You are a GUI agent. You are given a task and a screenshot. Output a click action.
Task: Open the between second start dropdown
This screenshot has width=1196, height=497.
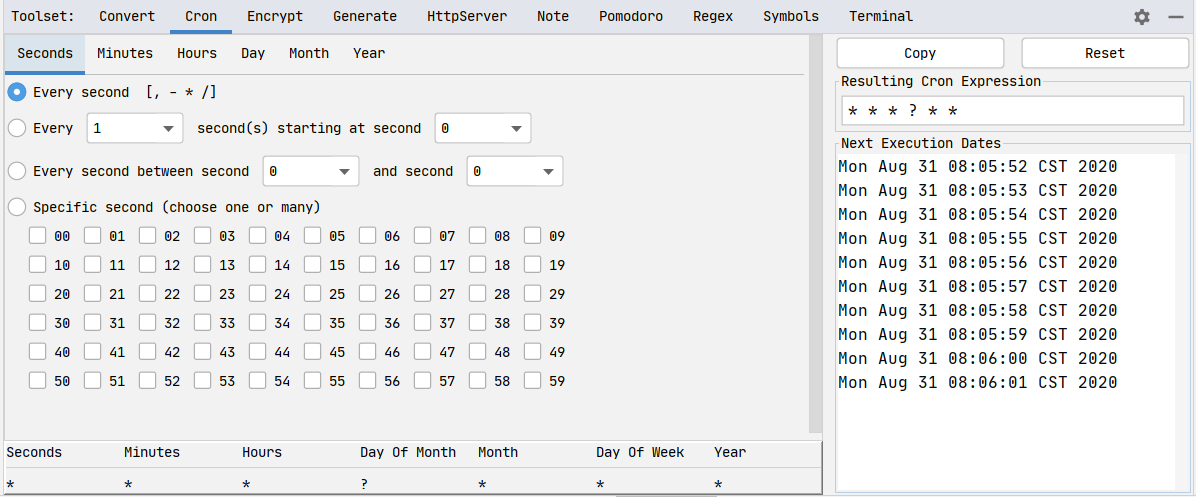click(310, 172)
